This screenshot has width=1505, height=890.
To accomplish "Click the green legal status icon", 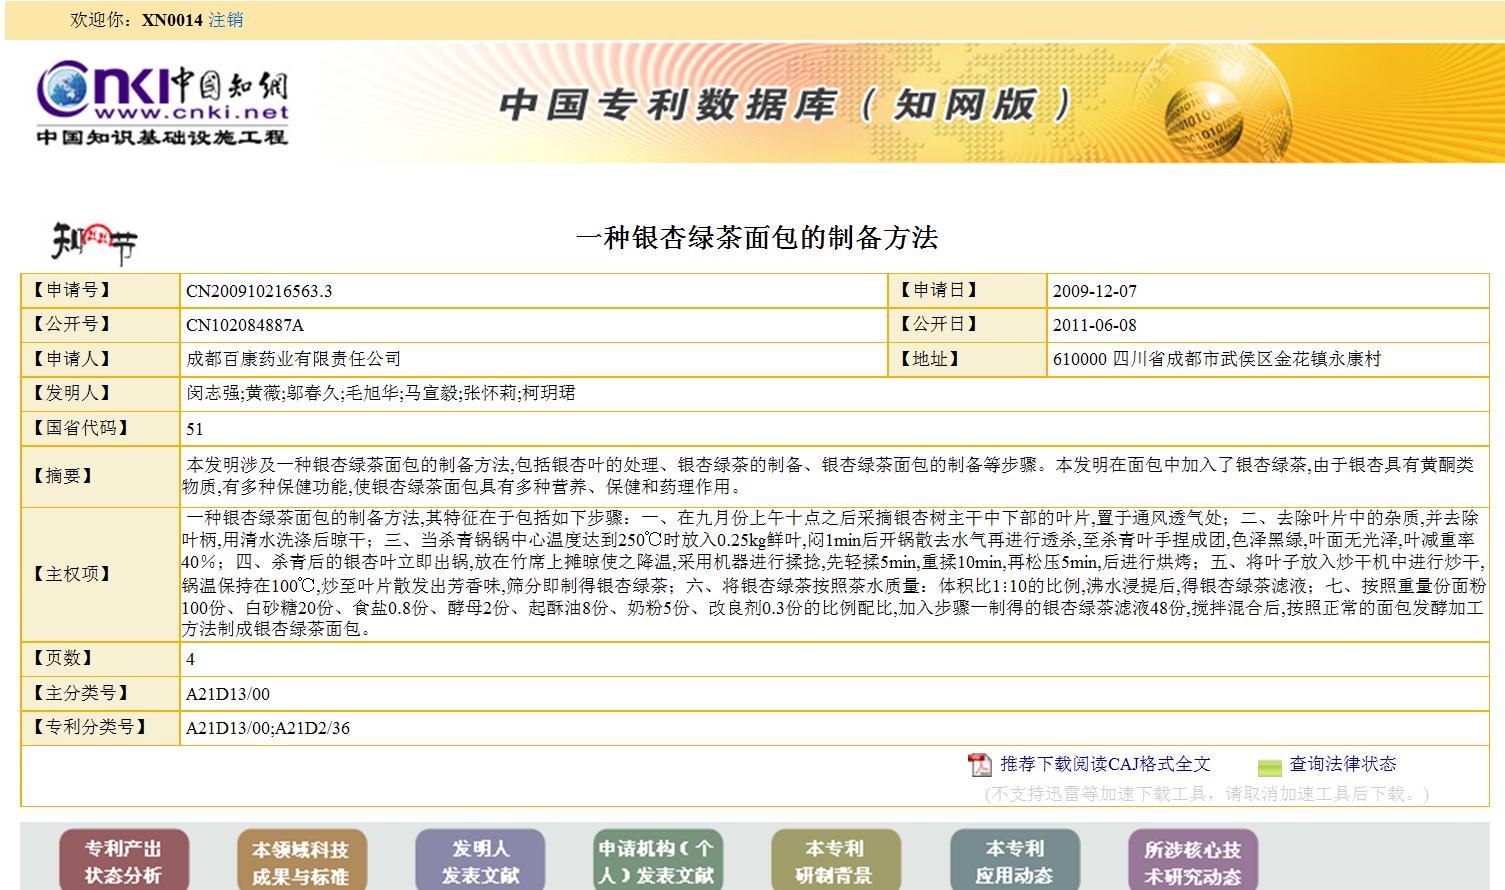I will click(x=1269, y=767).
